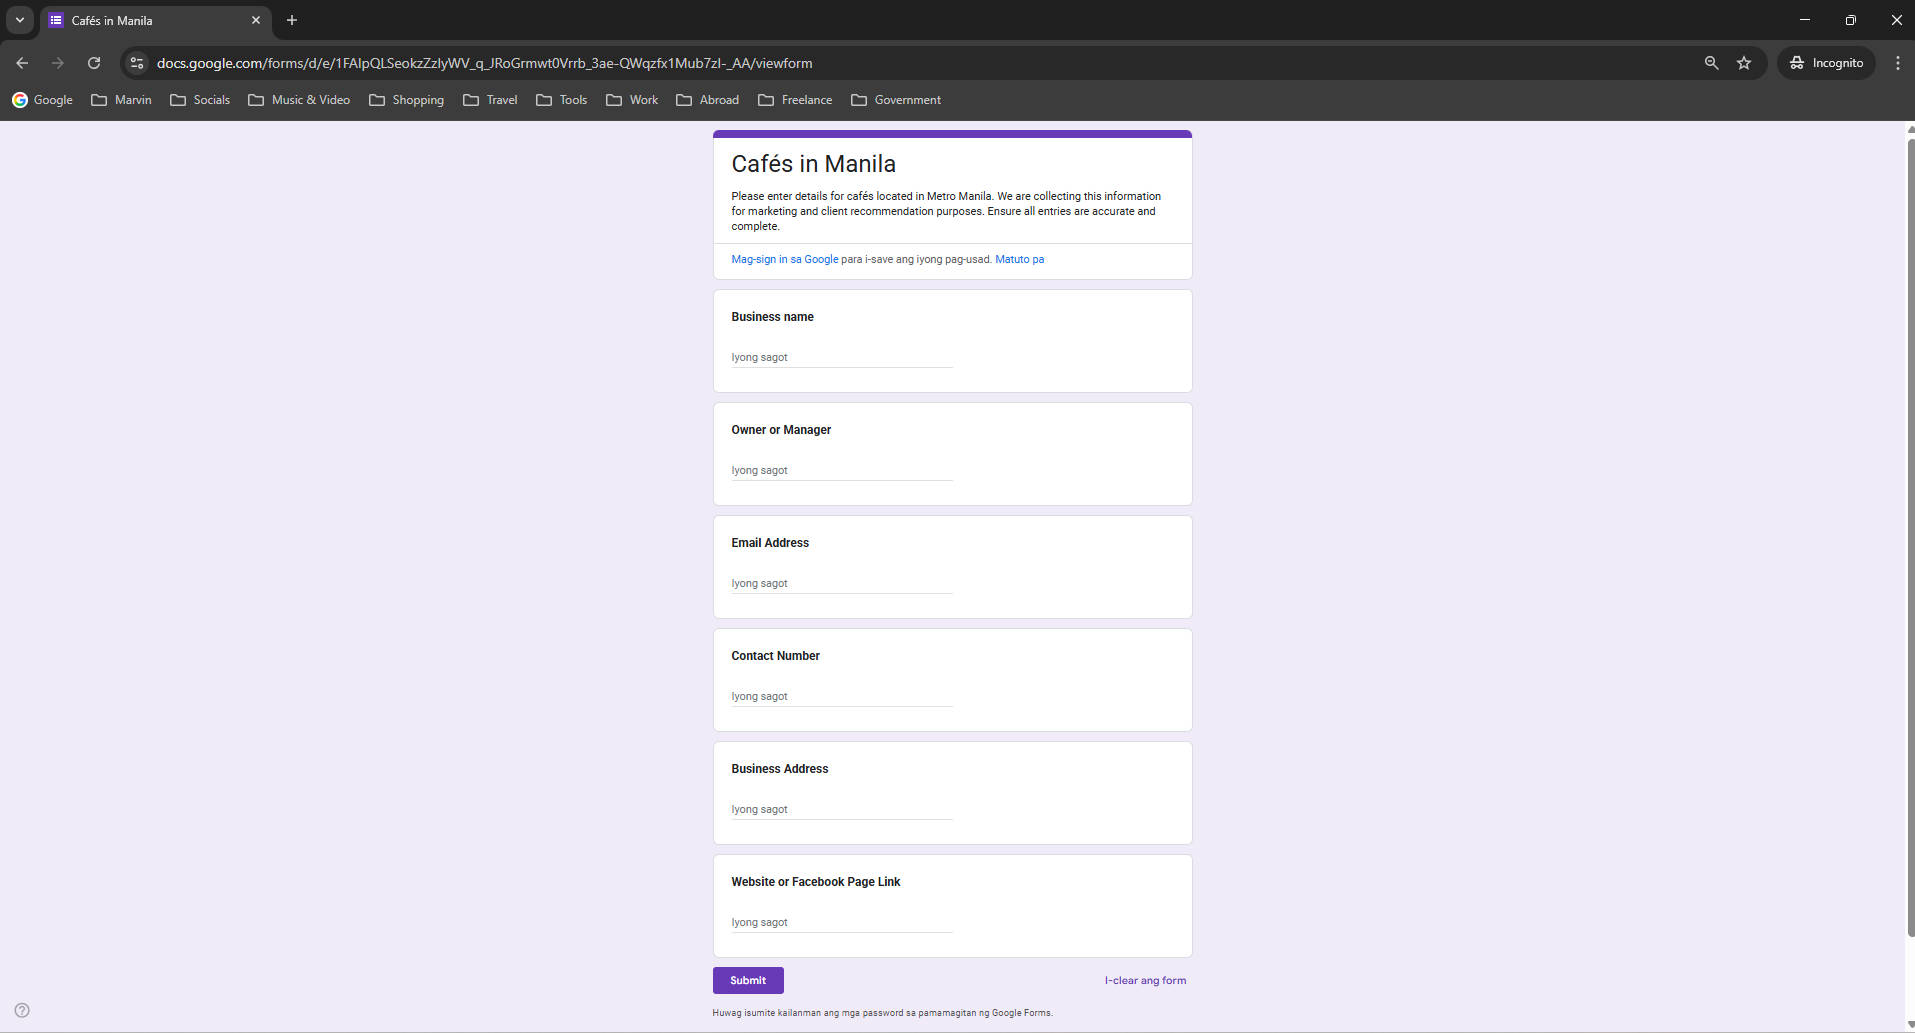Reload the Cafés in Manila page
Screen dimensions: 1915x1033
click(x=94, y=63)
